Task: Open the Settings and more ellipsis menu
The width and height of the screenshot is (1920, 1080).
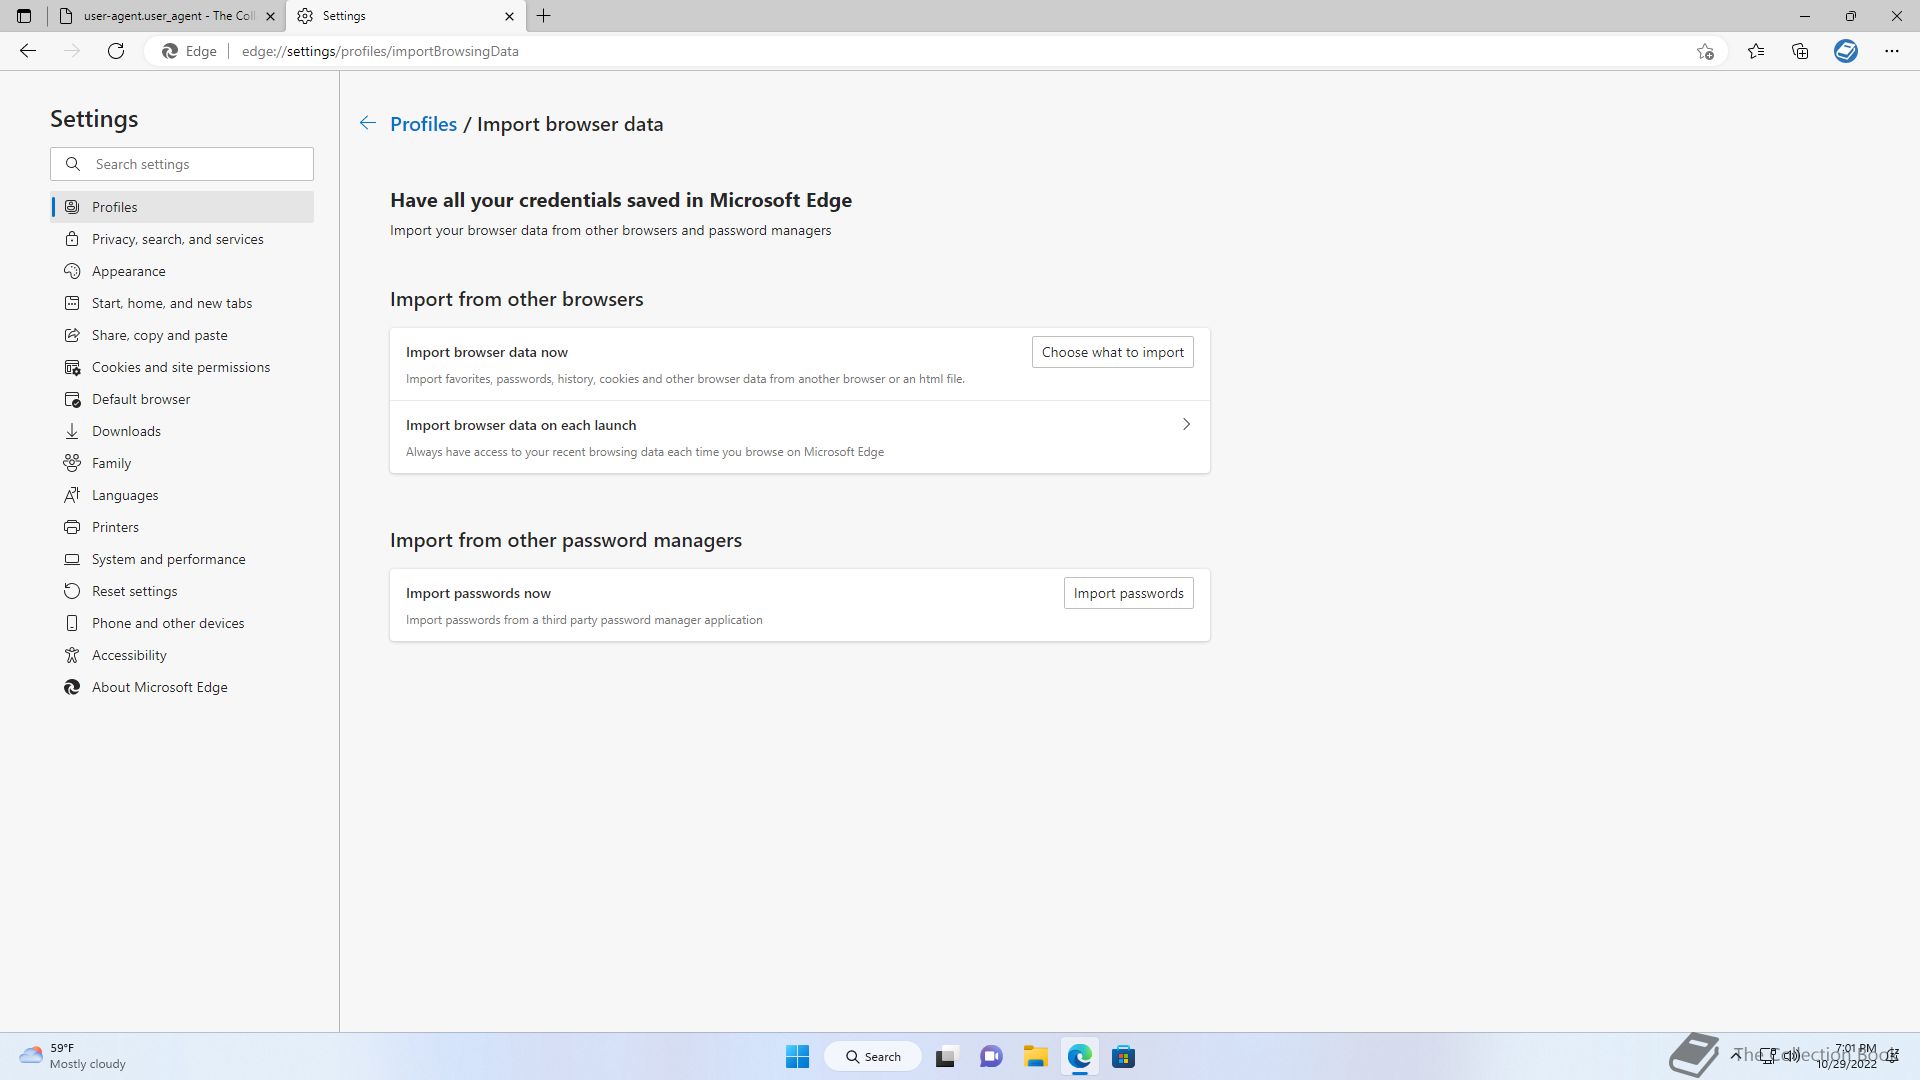Action: pyautogui.click(x=1892, y=51)
